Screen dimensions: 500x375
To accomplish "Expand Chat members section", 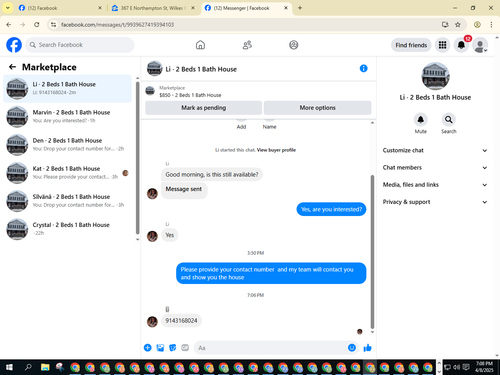I will [x=435, y=167].
